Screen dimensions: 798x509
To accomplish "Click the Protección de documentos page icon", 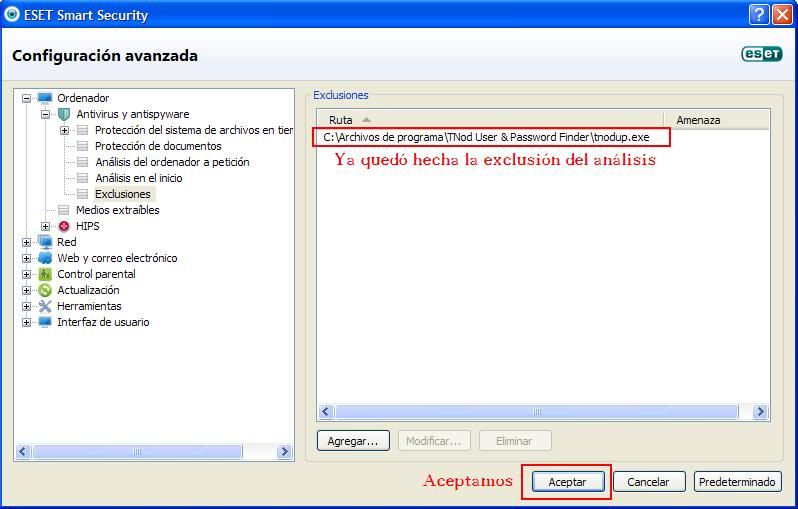I will tap(82, 146).
